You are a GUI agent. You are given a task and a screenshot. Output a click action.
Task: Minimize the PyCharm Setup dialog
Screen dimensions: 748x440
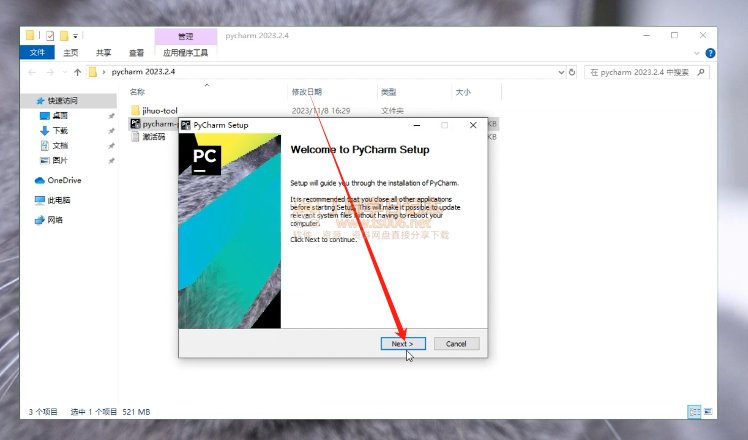[417, 125]
